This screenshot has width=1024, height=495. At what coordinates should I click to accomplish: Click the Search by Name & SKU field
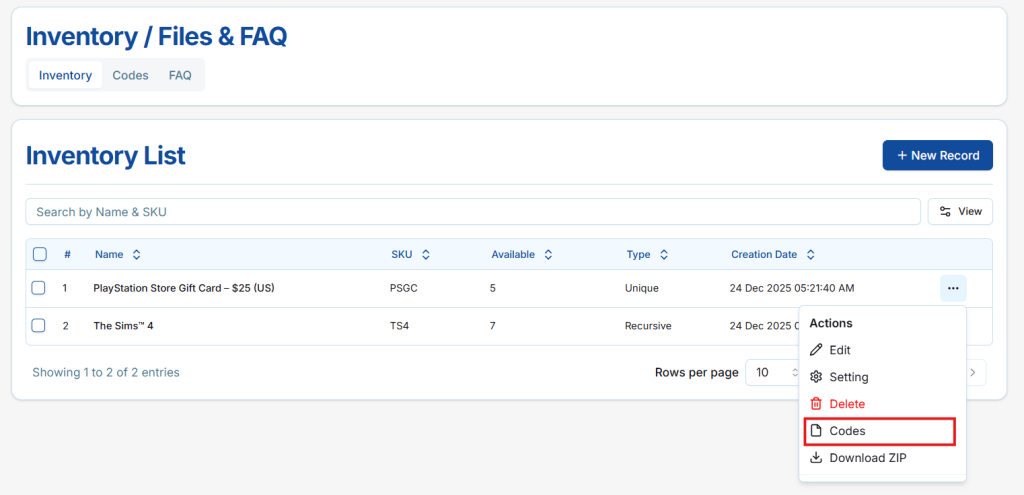point(472,212)
